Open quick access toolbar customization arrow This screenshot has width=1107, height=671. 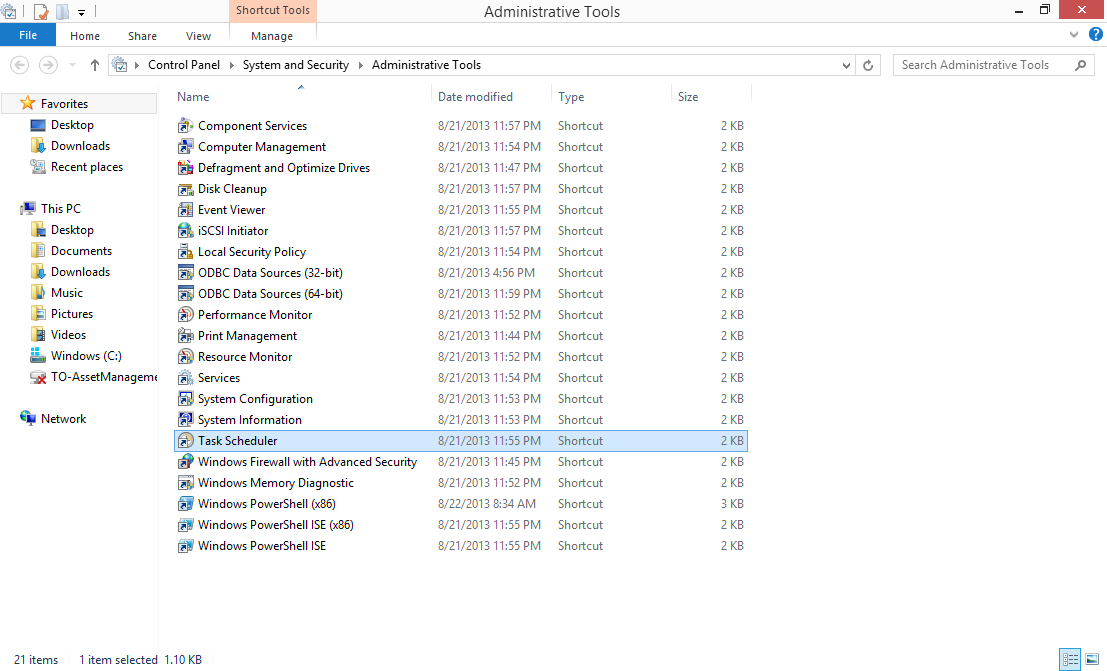pyautogui.click(x=80, y=12)
